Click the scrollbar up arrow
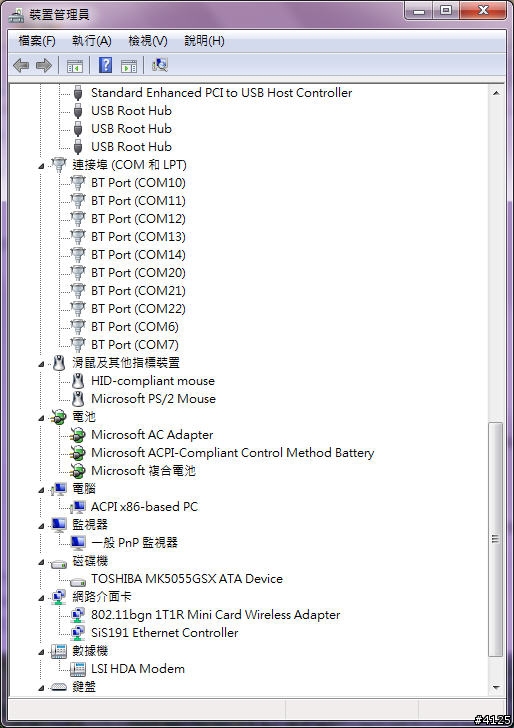This screenshot has height=728, width=514. [496, 93]
